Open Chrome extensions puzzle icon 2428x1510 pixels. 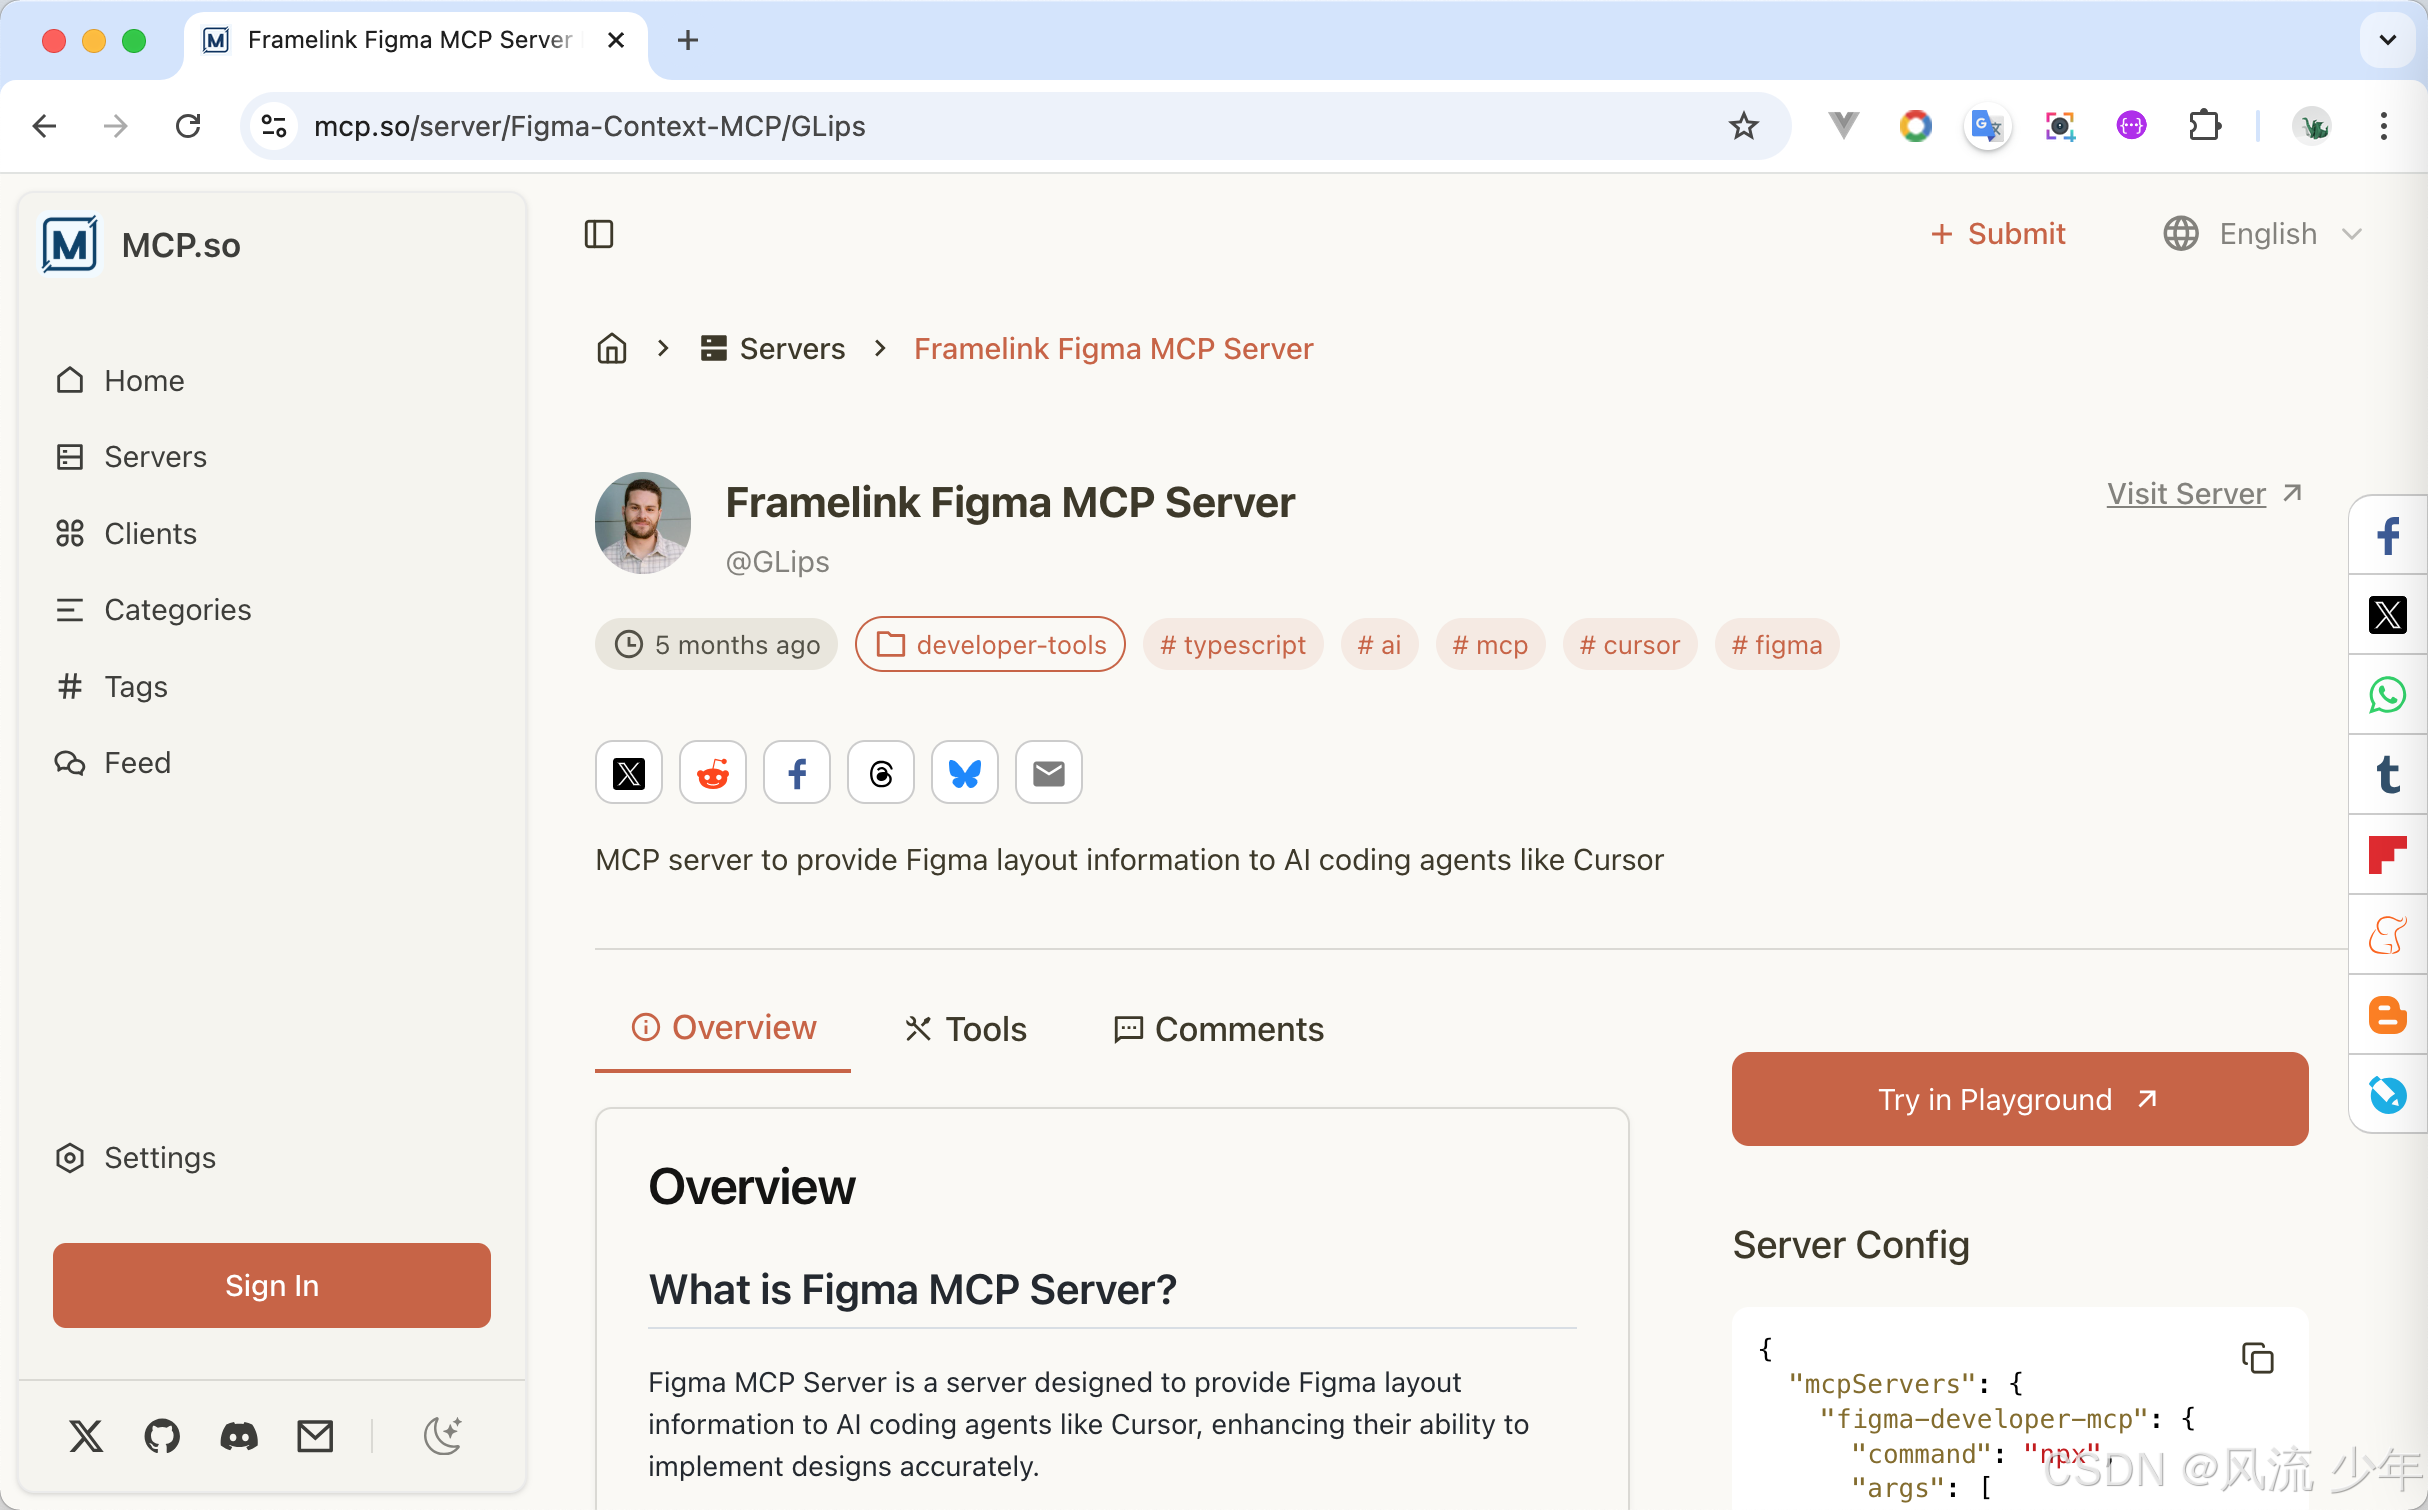[x=2204, y=126]
